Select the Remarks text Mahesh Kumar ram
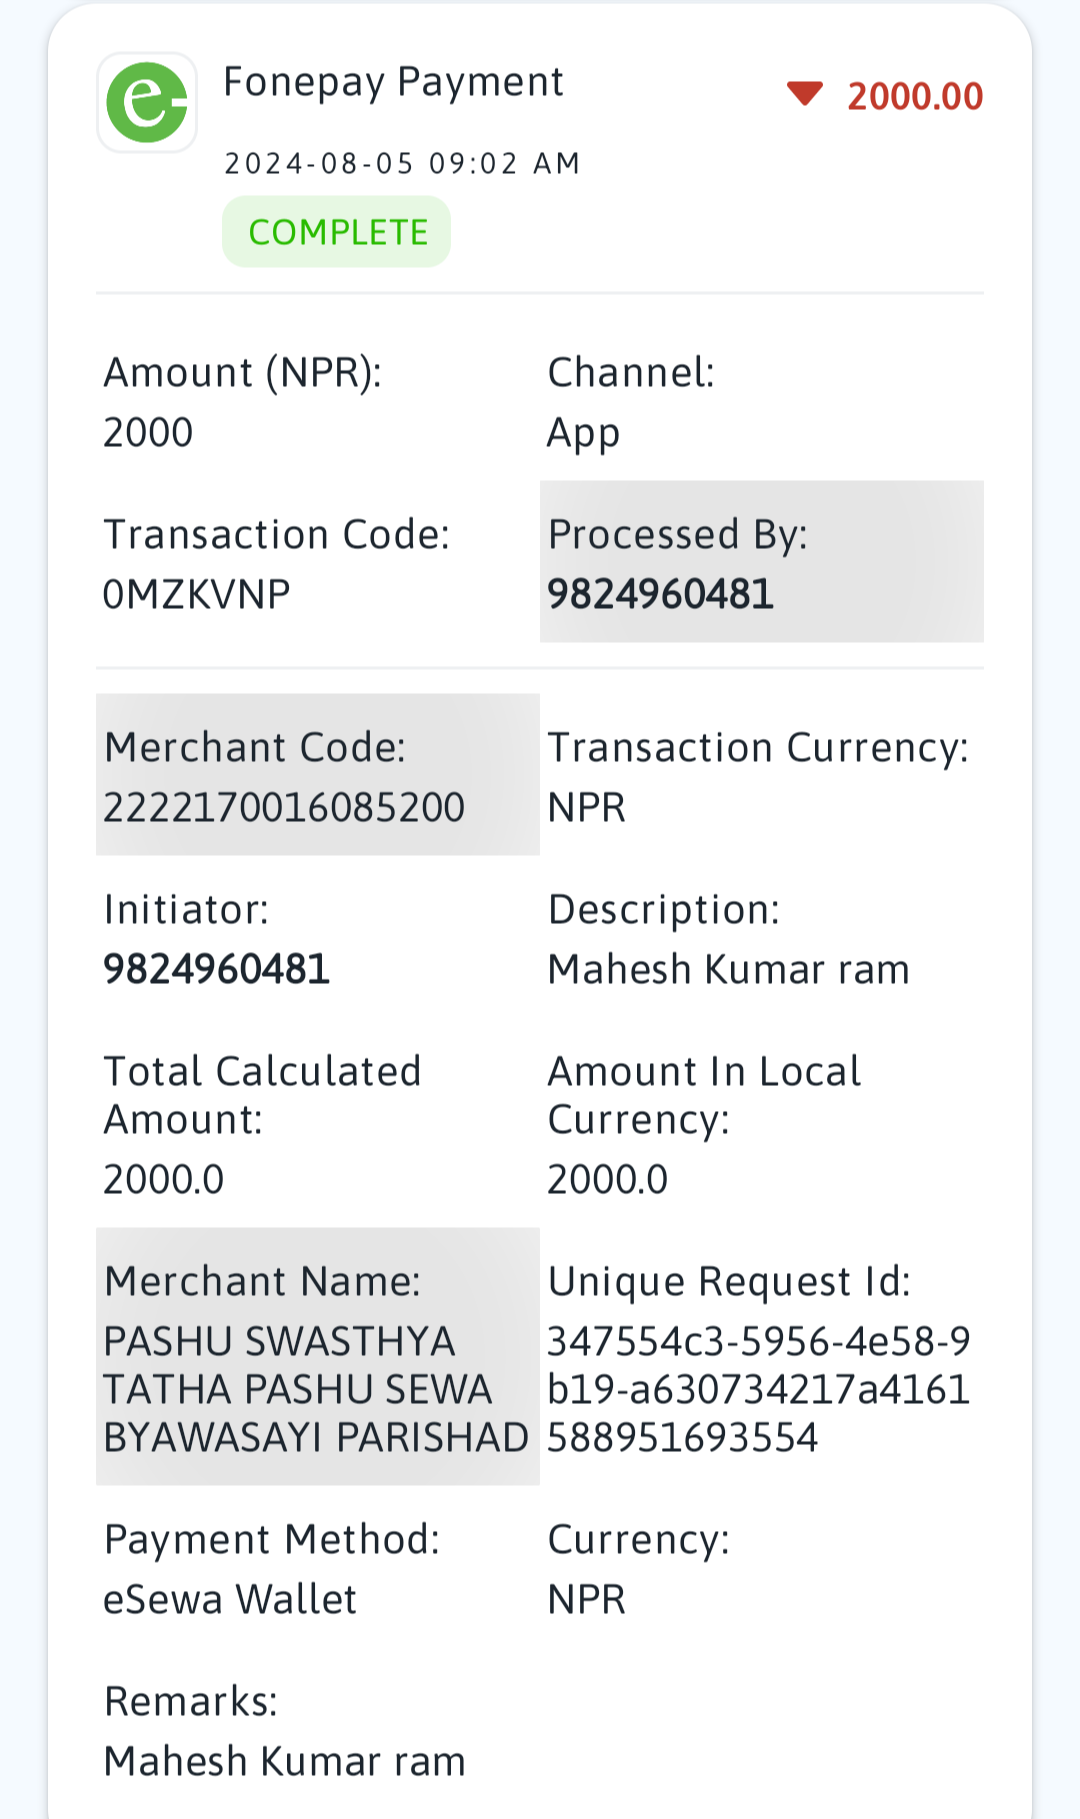Viewport: 1080px width, 1819px height. [284, 1761]
